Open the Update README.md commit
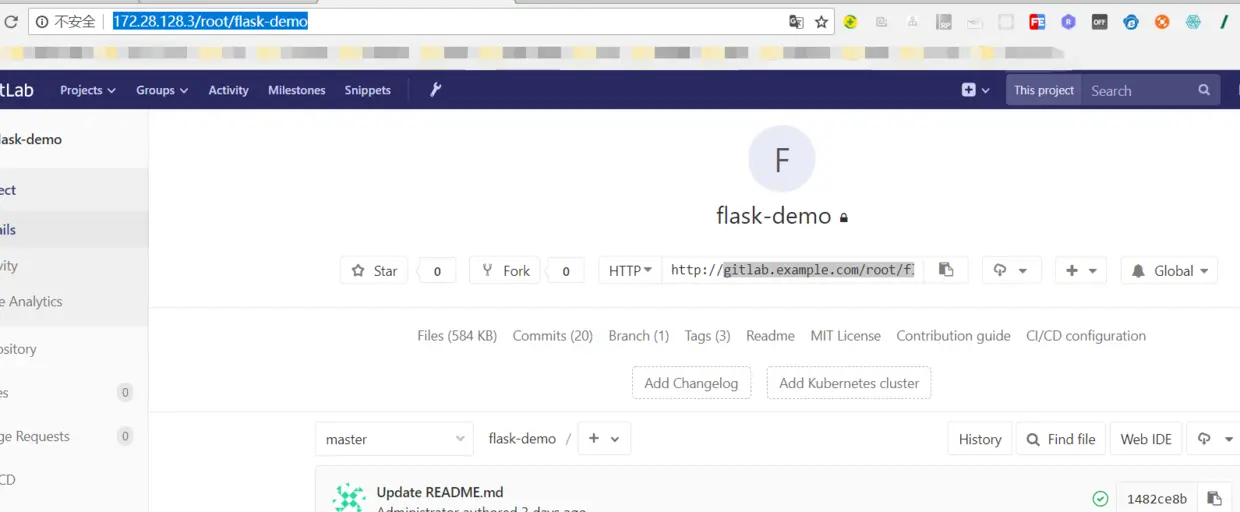 [440, 492]
